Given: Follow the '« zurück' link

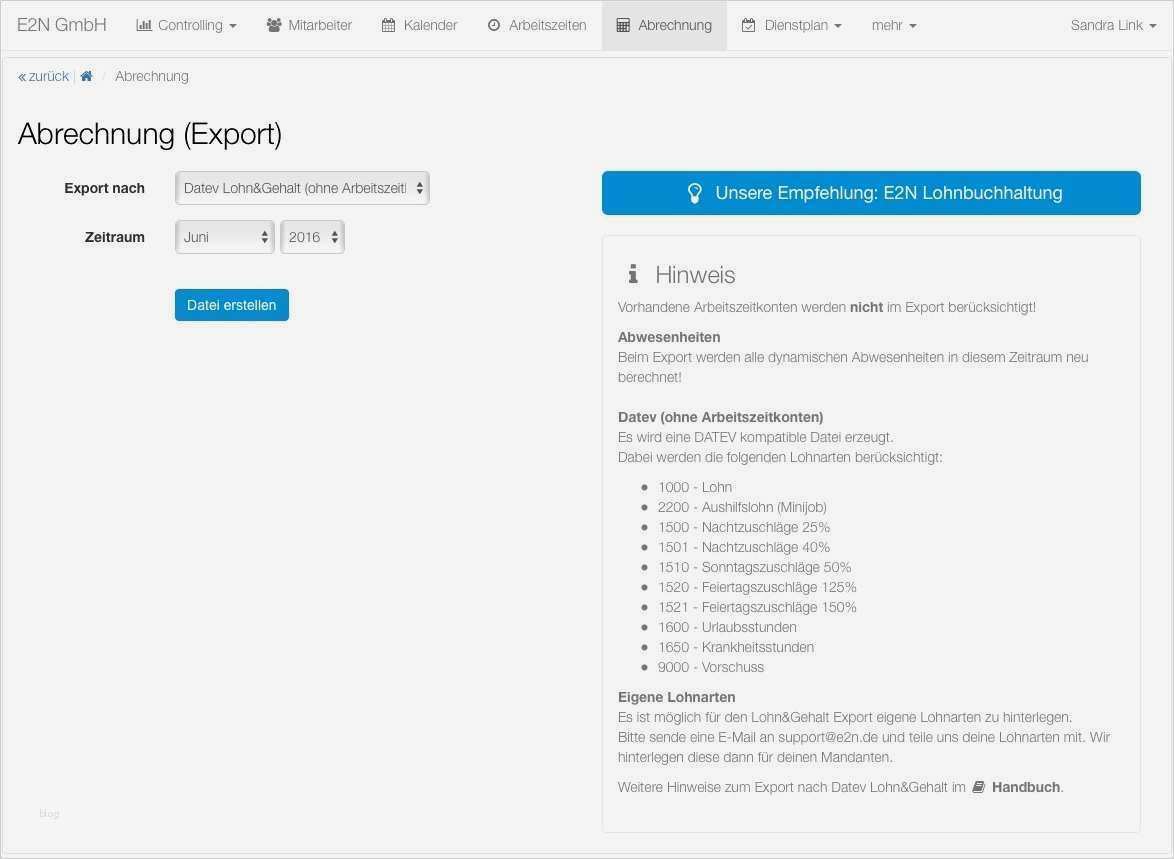Looking at the screenshot, I should [x=43, y=75].
